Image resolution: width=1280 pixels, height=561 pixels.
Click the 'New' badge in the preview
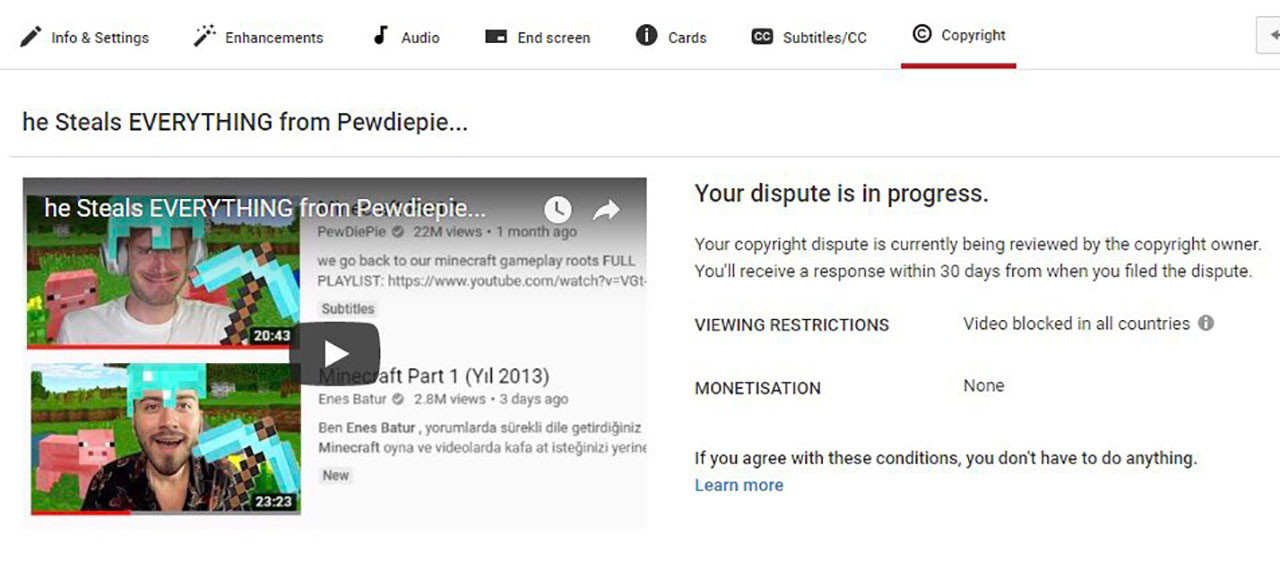coord(336,475)
